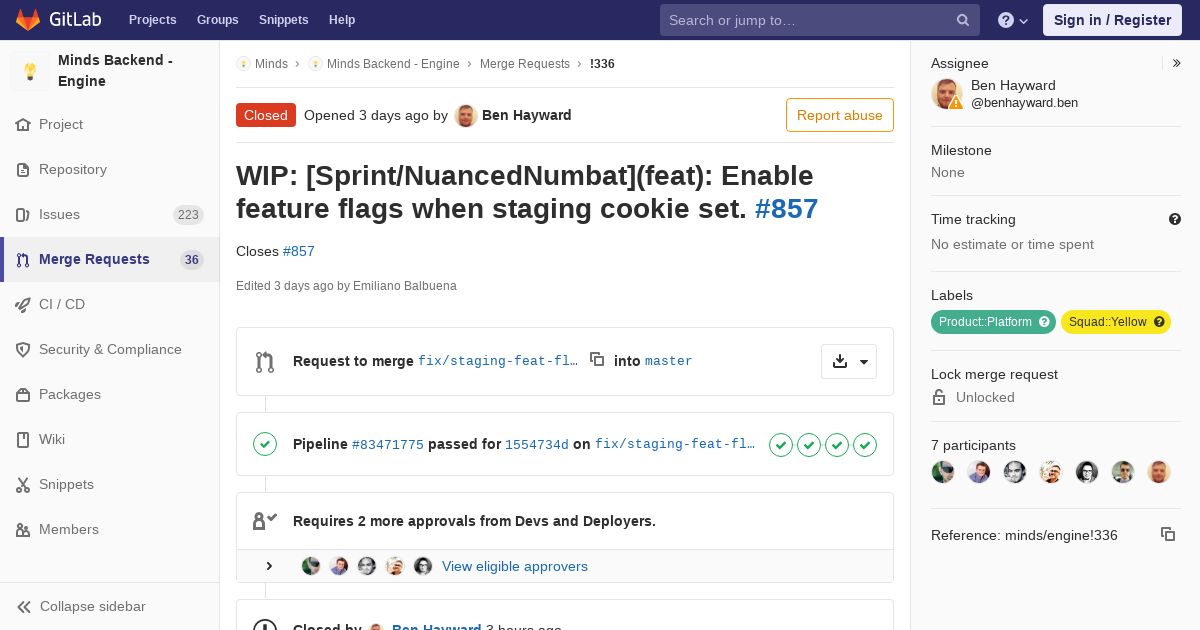Collapse sidebar
This screenshot has width=1200, height=630.
(110, 606)
